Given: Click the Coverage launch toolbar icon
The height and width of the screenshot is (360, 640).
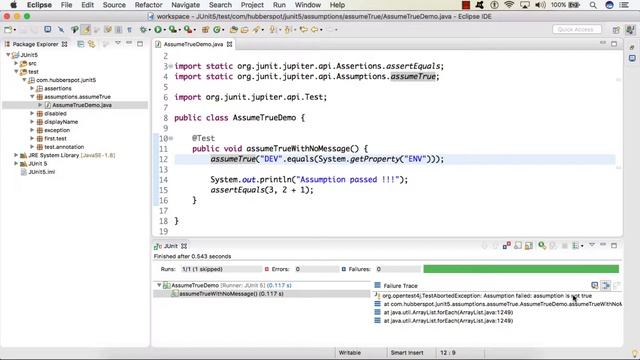Looking at the screenshot, I should tap(173, 29).
